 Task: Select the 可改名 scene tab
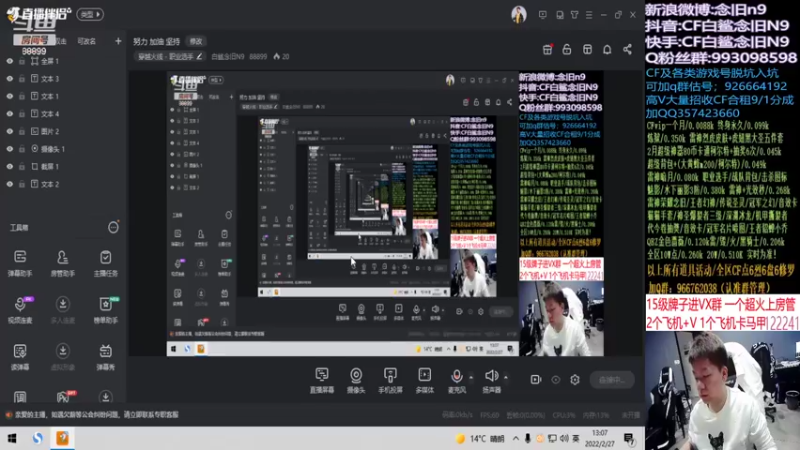[x=86, y=41]
